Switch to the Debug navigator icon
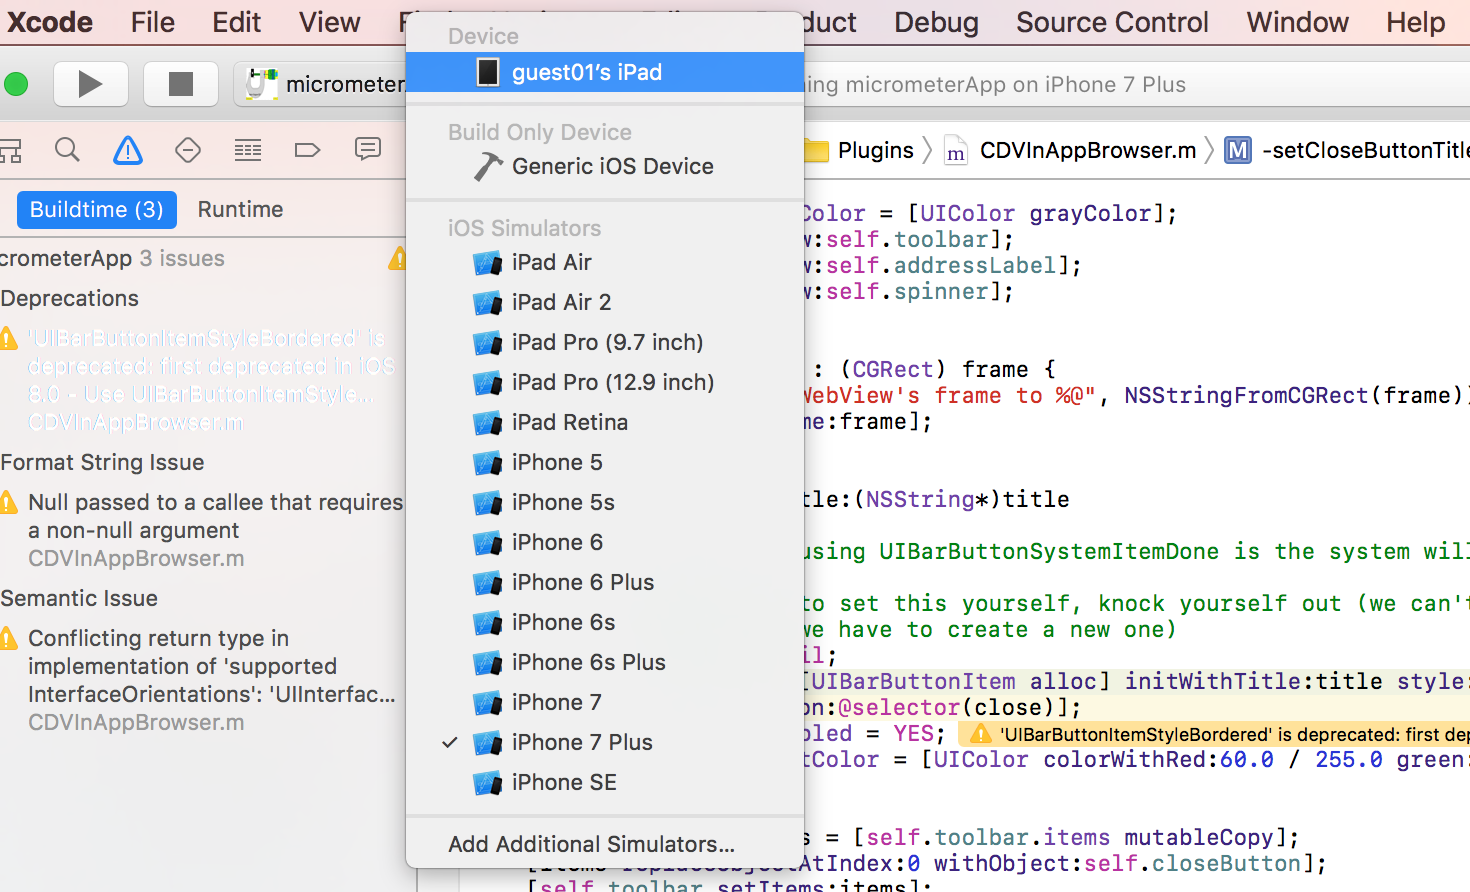The image size is (1470, 892). tap(248, 150)
